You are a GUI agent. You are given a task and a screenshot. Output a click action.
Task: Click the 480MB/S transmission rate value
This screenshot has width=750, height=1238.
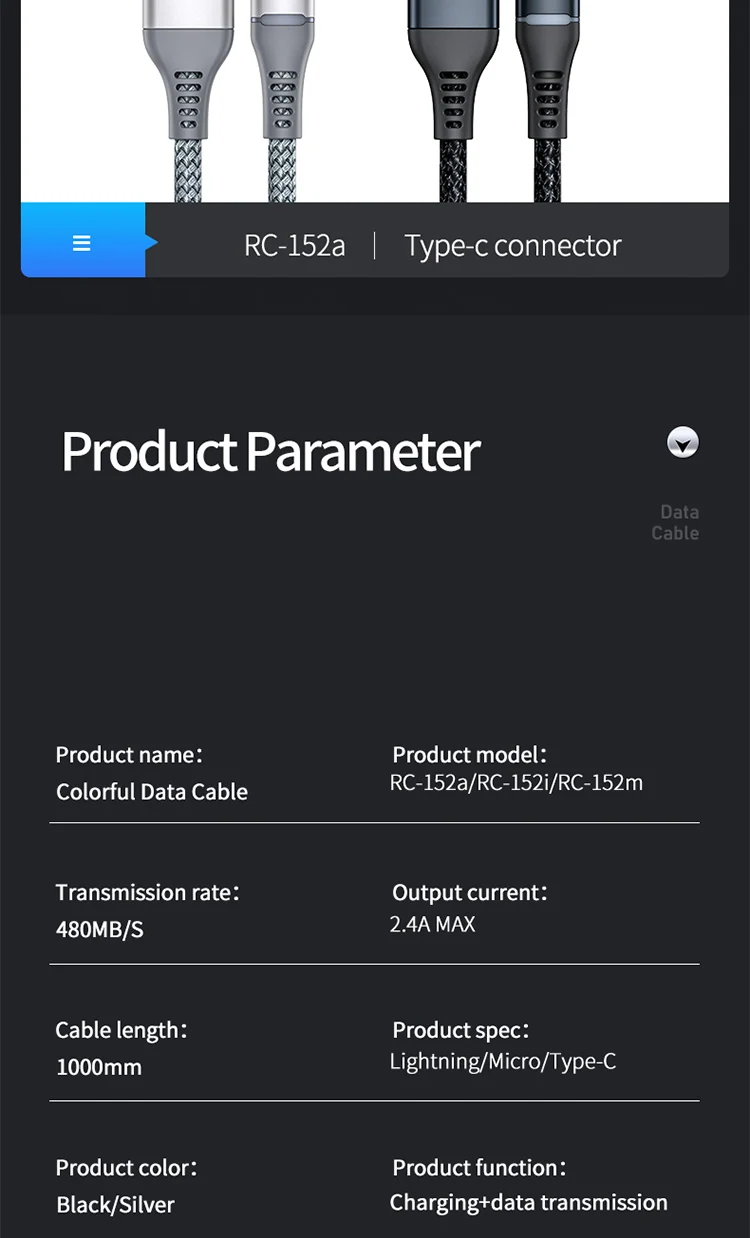click(x=100, y=930)
